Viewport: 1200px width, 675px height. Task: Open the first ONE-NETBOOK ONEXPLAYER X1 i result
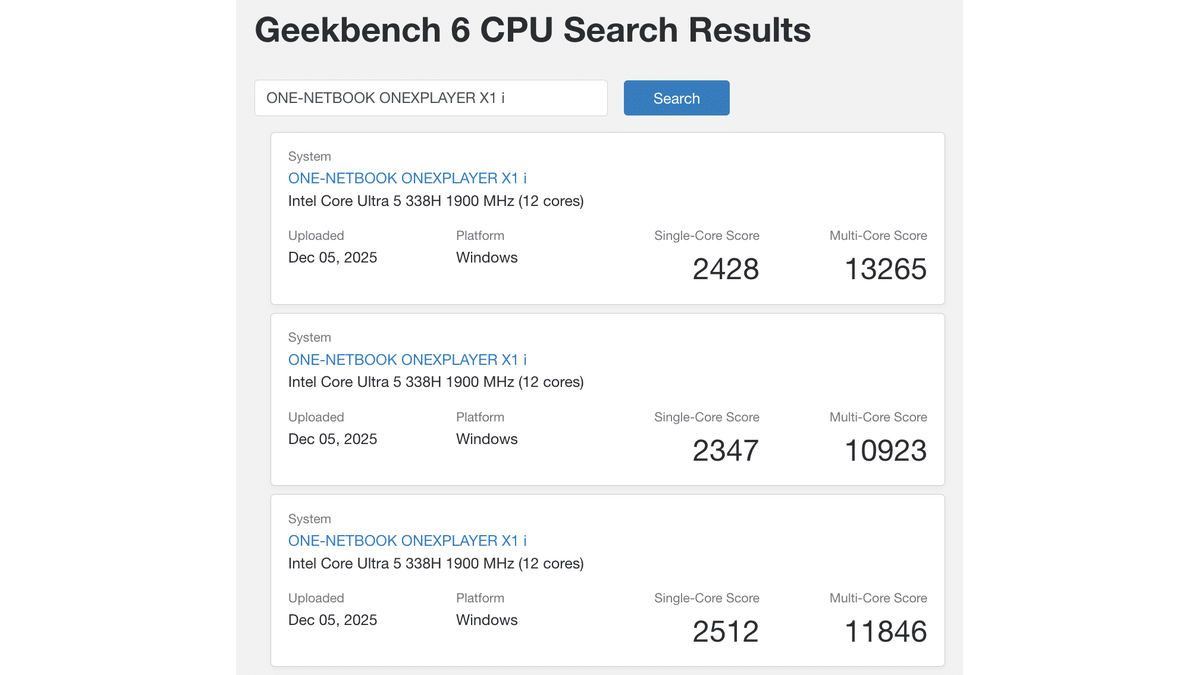pyautogui.click(x=407, y=178)
